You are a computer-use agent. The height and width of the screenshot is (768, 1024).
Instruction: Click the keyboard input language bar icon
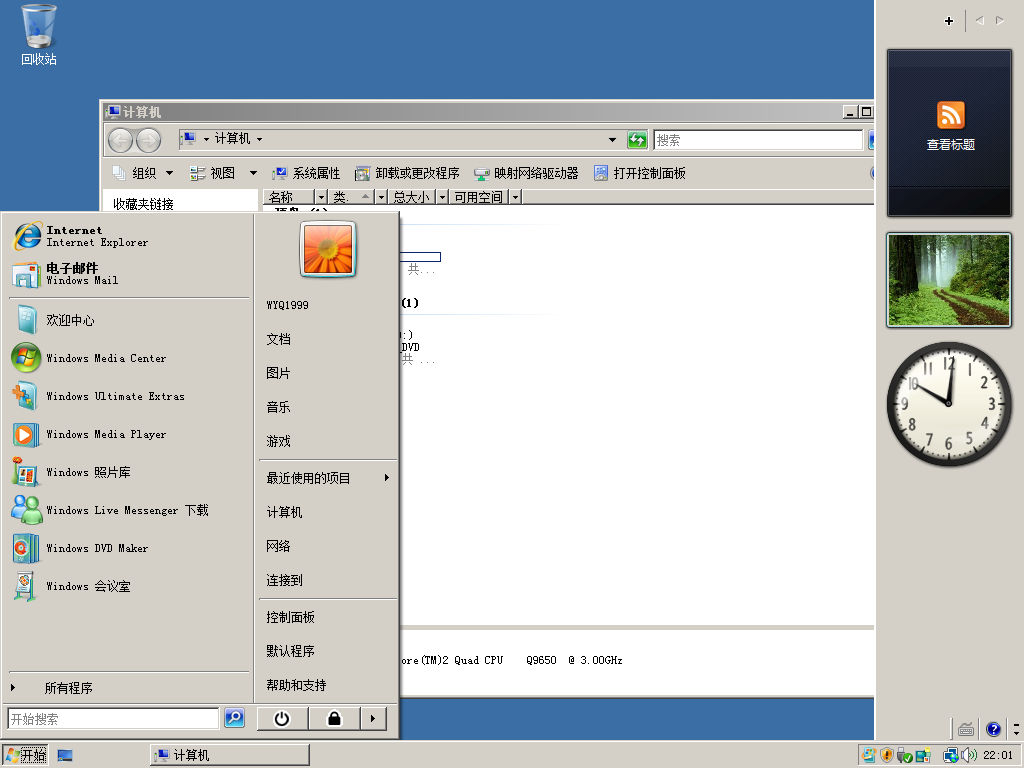pos(967,729)
